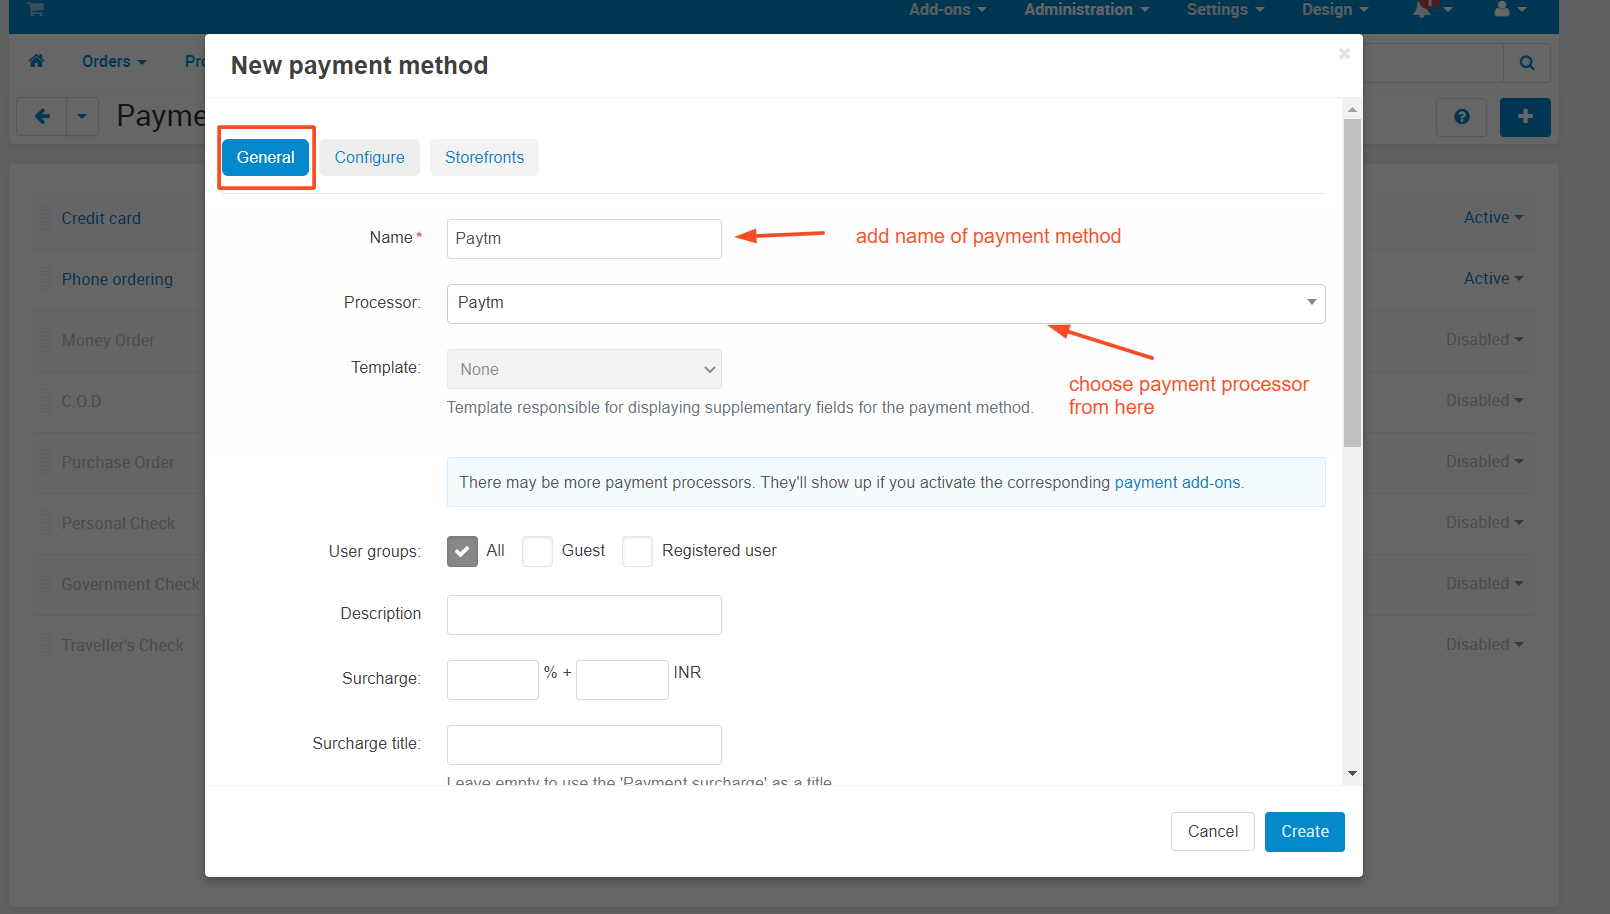Check the Registered user checkbox
The width and height of the screenshot is (1610, 914).
[637, 551]
